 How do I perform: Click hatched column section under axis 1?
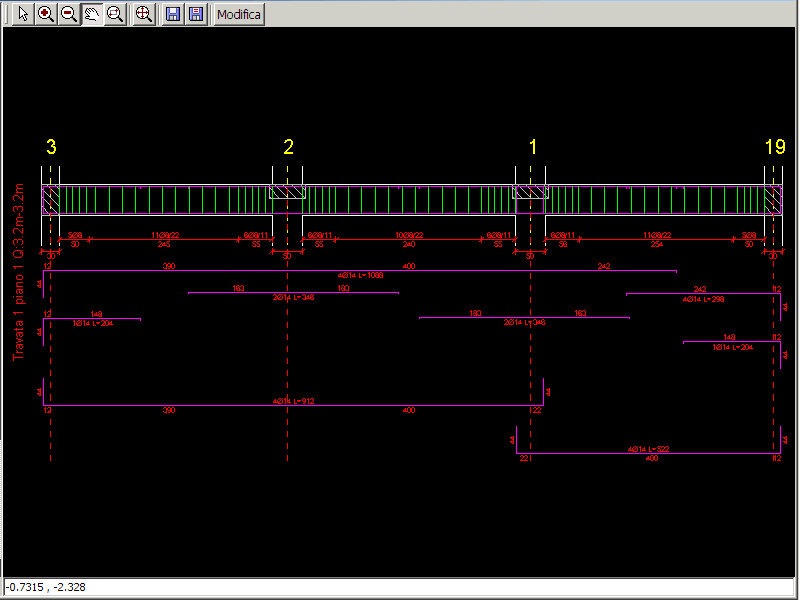click(529, 192)
